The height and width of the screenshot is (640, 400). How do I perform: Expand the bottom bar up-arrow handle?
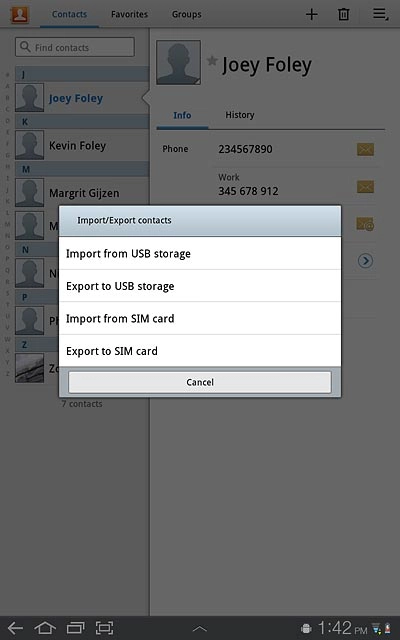pyautogui.click(x=200, y=629)
